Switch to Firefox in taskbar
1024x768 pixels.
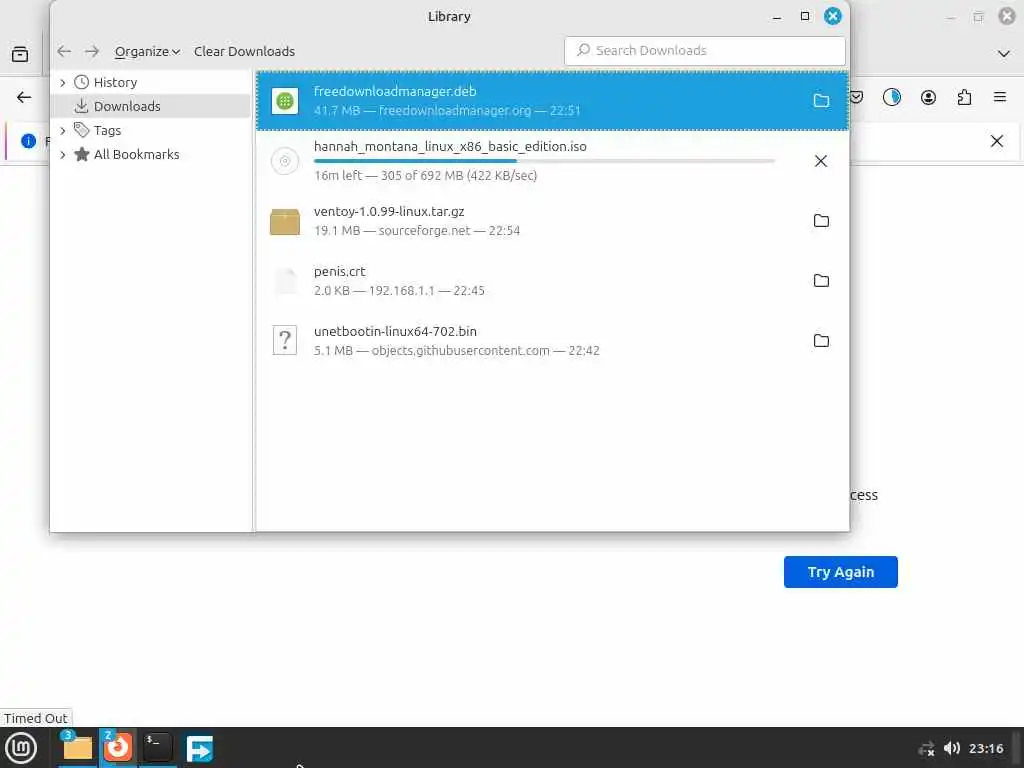(x=118, y=748)
